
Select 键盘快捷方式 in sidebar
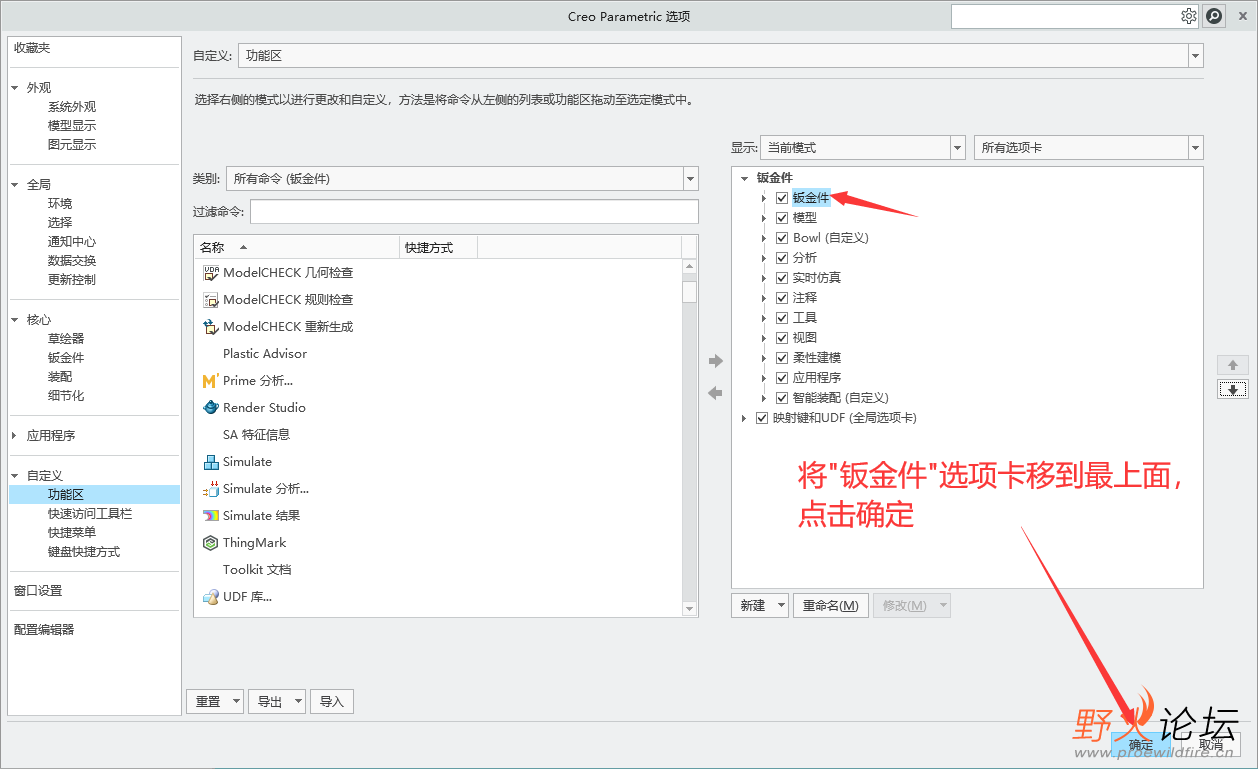click(84, 552)
